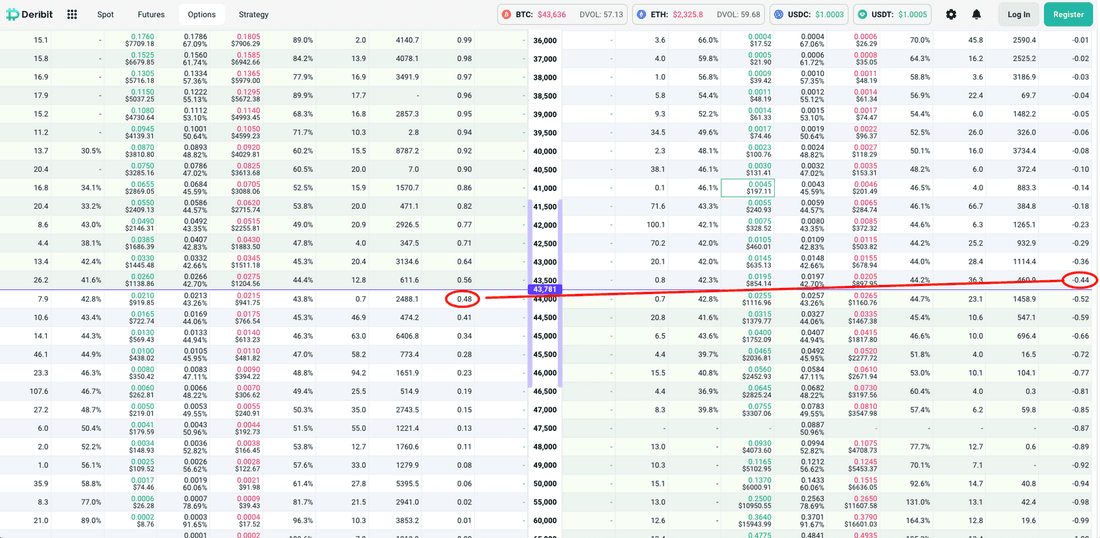Click the Register button
Viewport: 1100px width, 538px height.
[1068, 14]
